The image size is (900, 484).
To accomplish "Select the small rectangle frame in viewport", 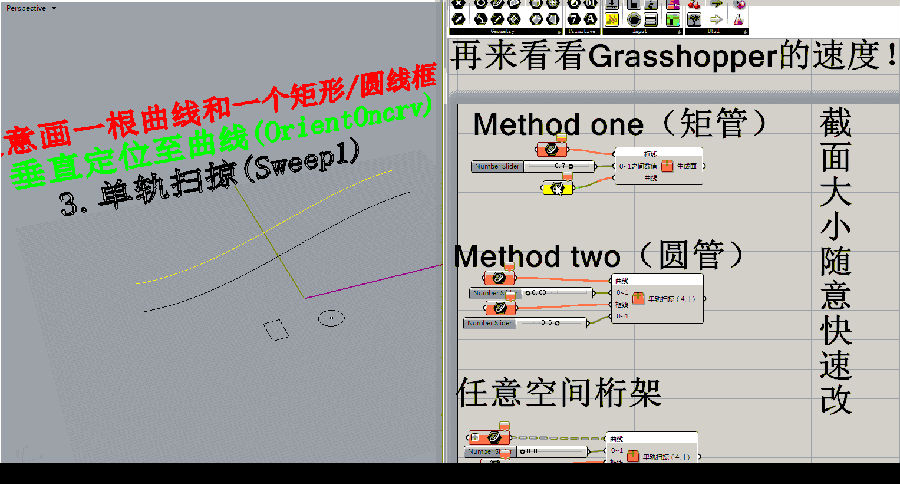I will click(x=276, y=330).
